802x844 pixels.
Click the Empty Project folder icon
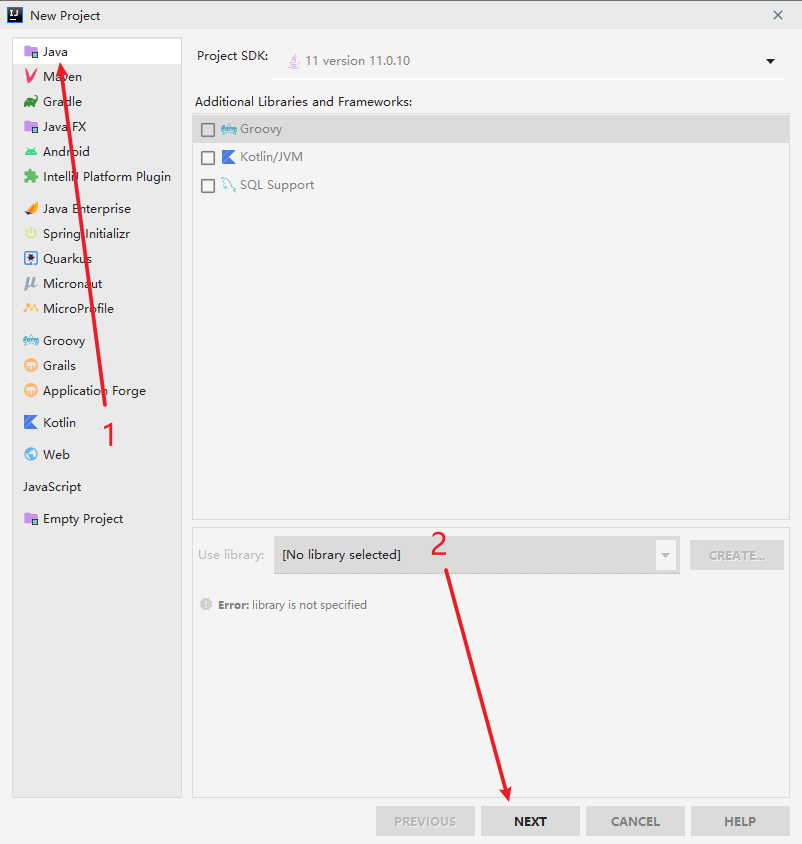[x=31, y=519]
